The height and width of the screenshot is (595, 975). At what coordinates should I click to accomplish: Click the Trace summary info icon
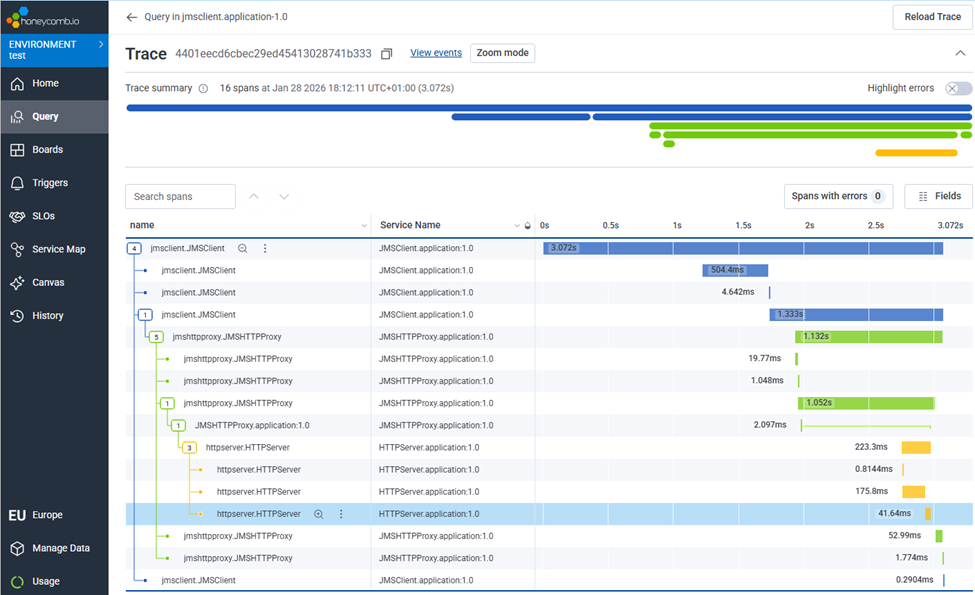tap(203, 88)
